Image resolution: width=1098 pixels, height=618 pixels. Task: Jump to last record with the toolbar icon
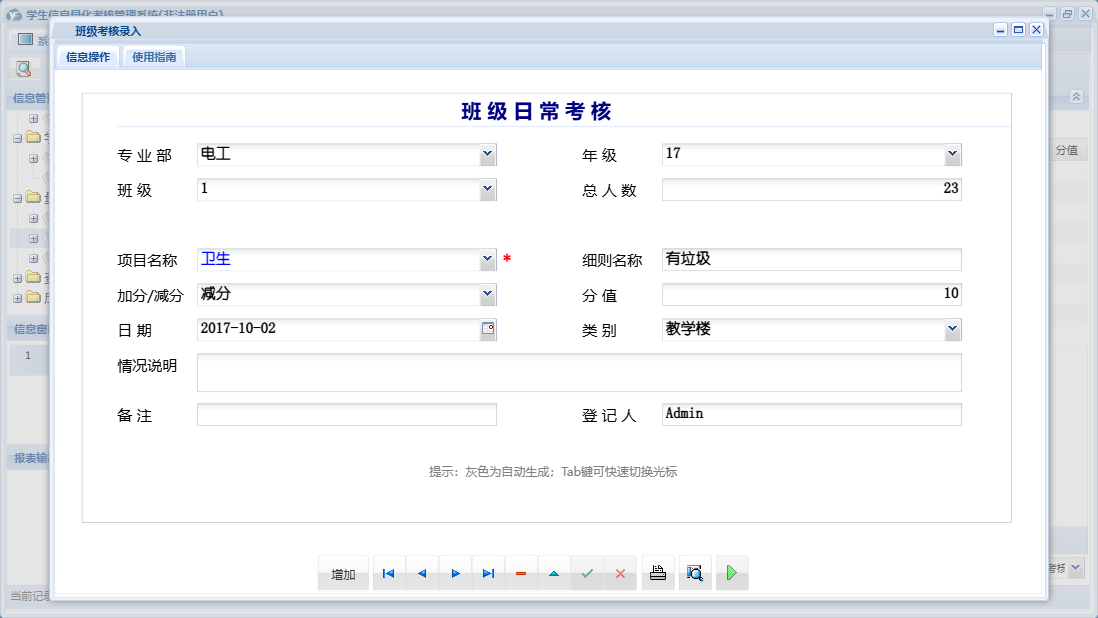(x=488, y=573)
